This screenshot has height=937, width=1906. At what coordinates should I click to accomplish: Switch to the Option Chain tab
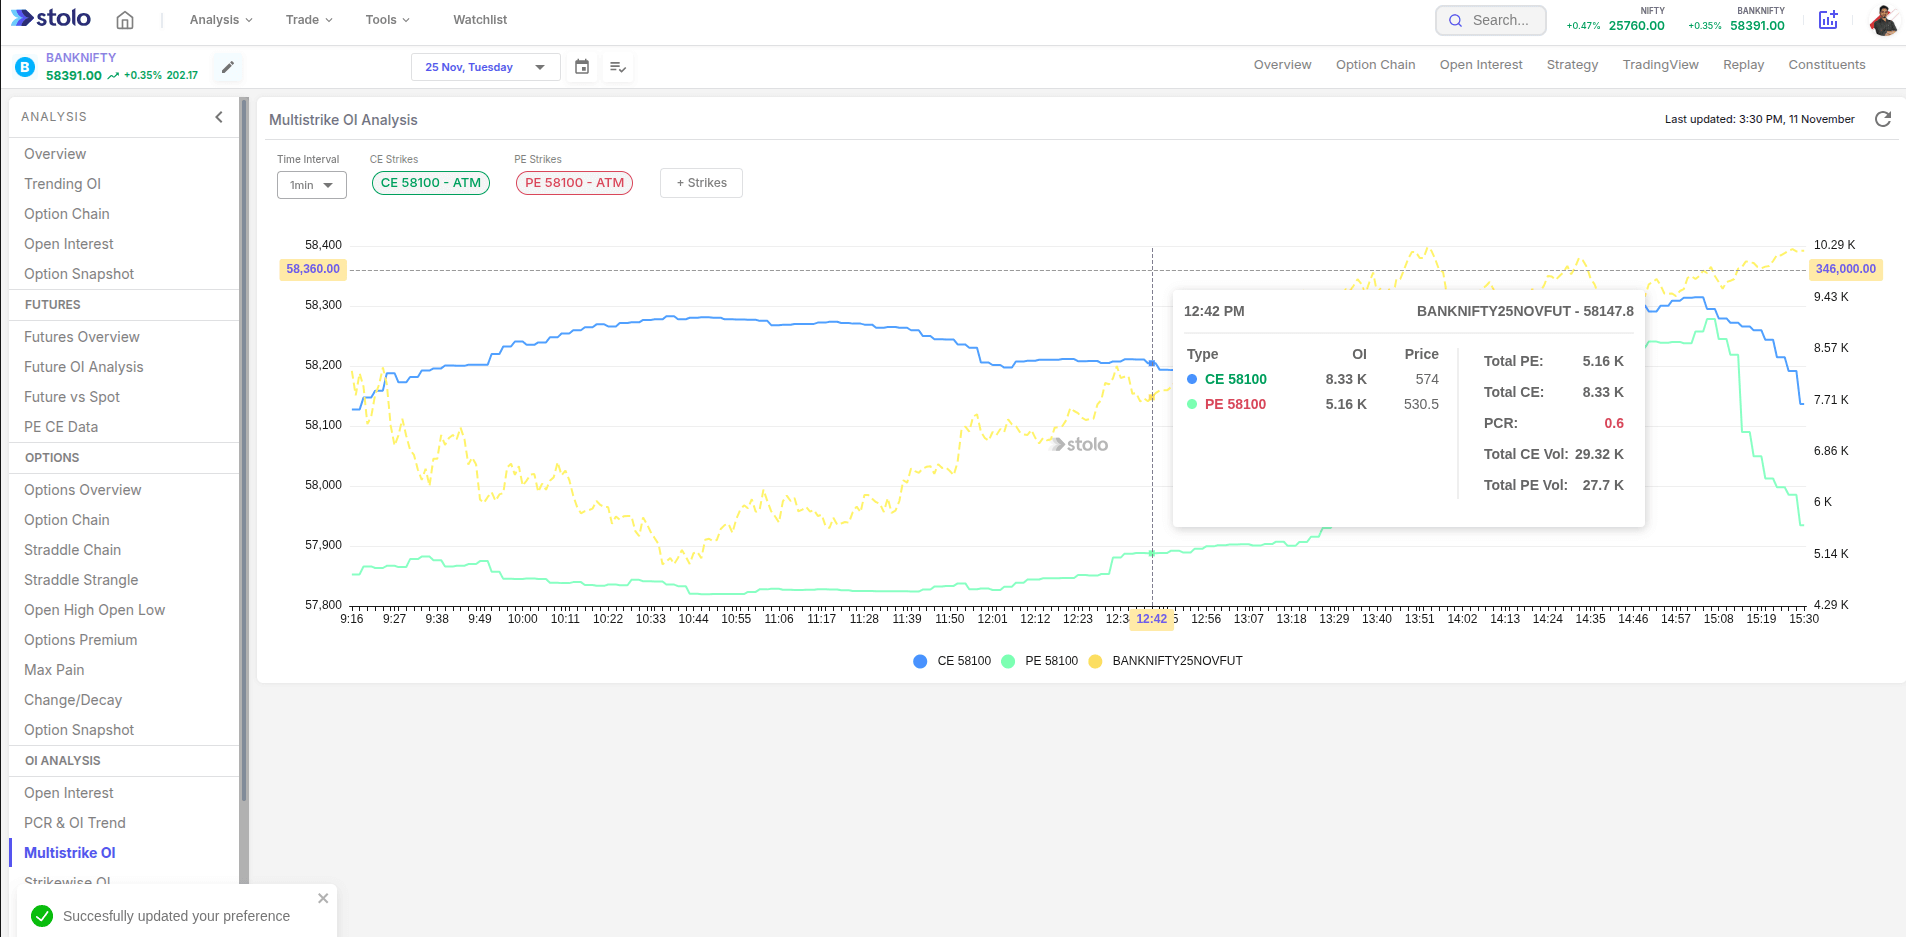(1375, 65)
